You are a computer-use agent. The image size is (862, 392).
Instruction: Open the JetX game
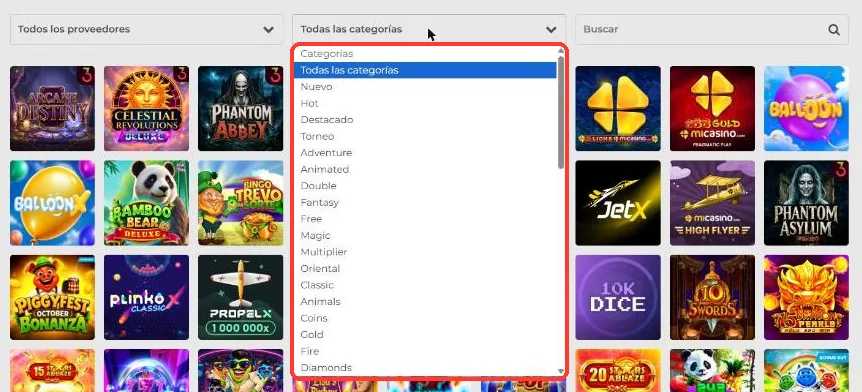pos(618,203)
